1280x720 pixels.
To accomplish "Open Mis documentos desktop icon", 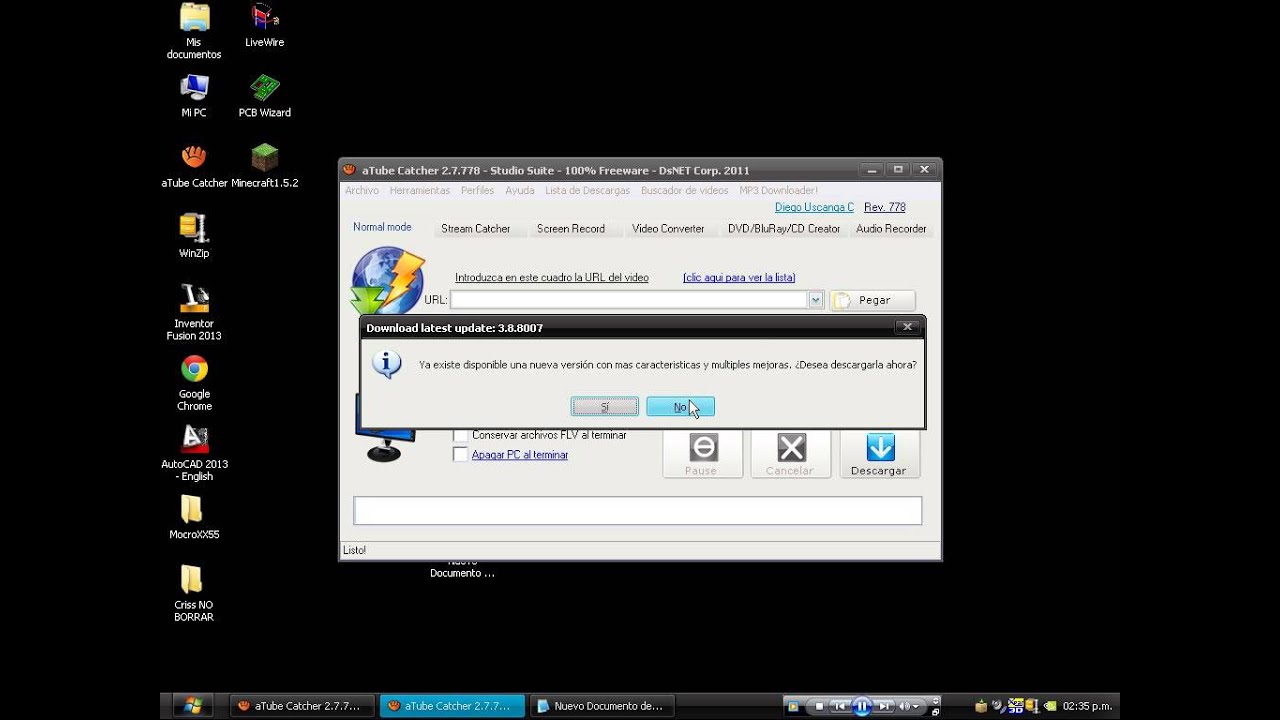I will click(194, 32).
